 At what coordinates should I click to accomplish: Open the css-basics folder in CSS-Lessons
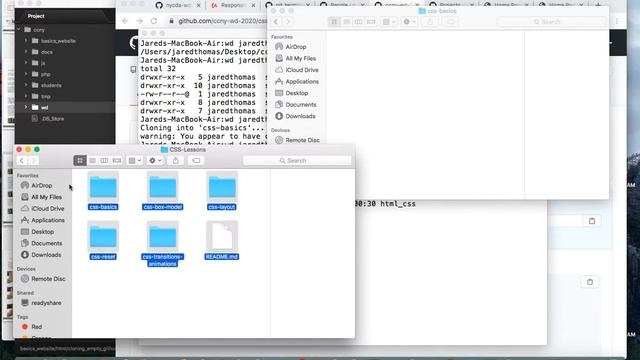coord(103,191)
